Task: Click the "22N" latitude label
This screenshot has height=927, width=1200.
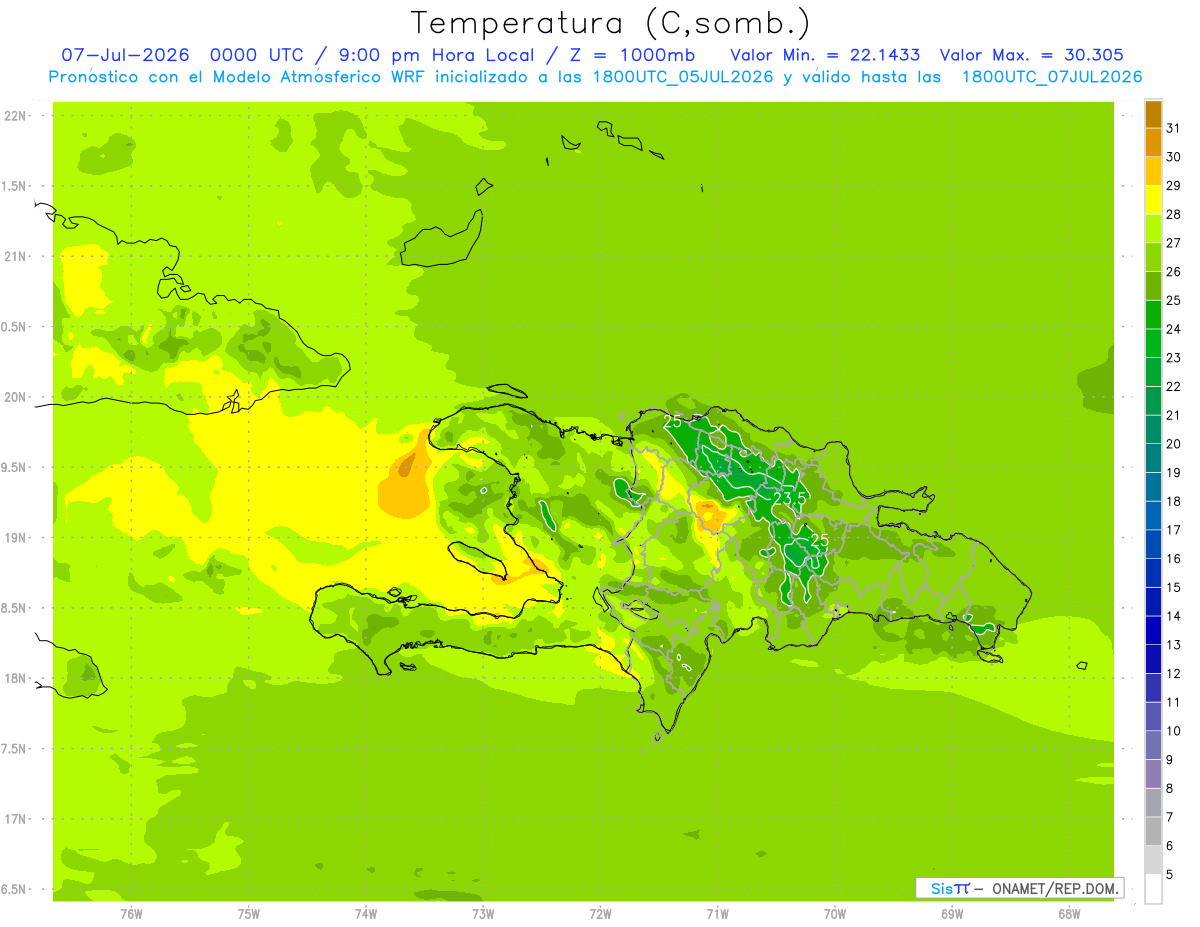Action: [16, 116]
